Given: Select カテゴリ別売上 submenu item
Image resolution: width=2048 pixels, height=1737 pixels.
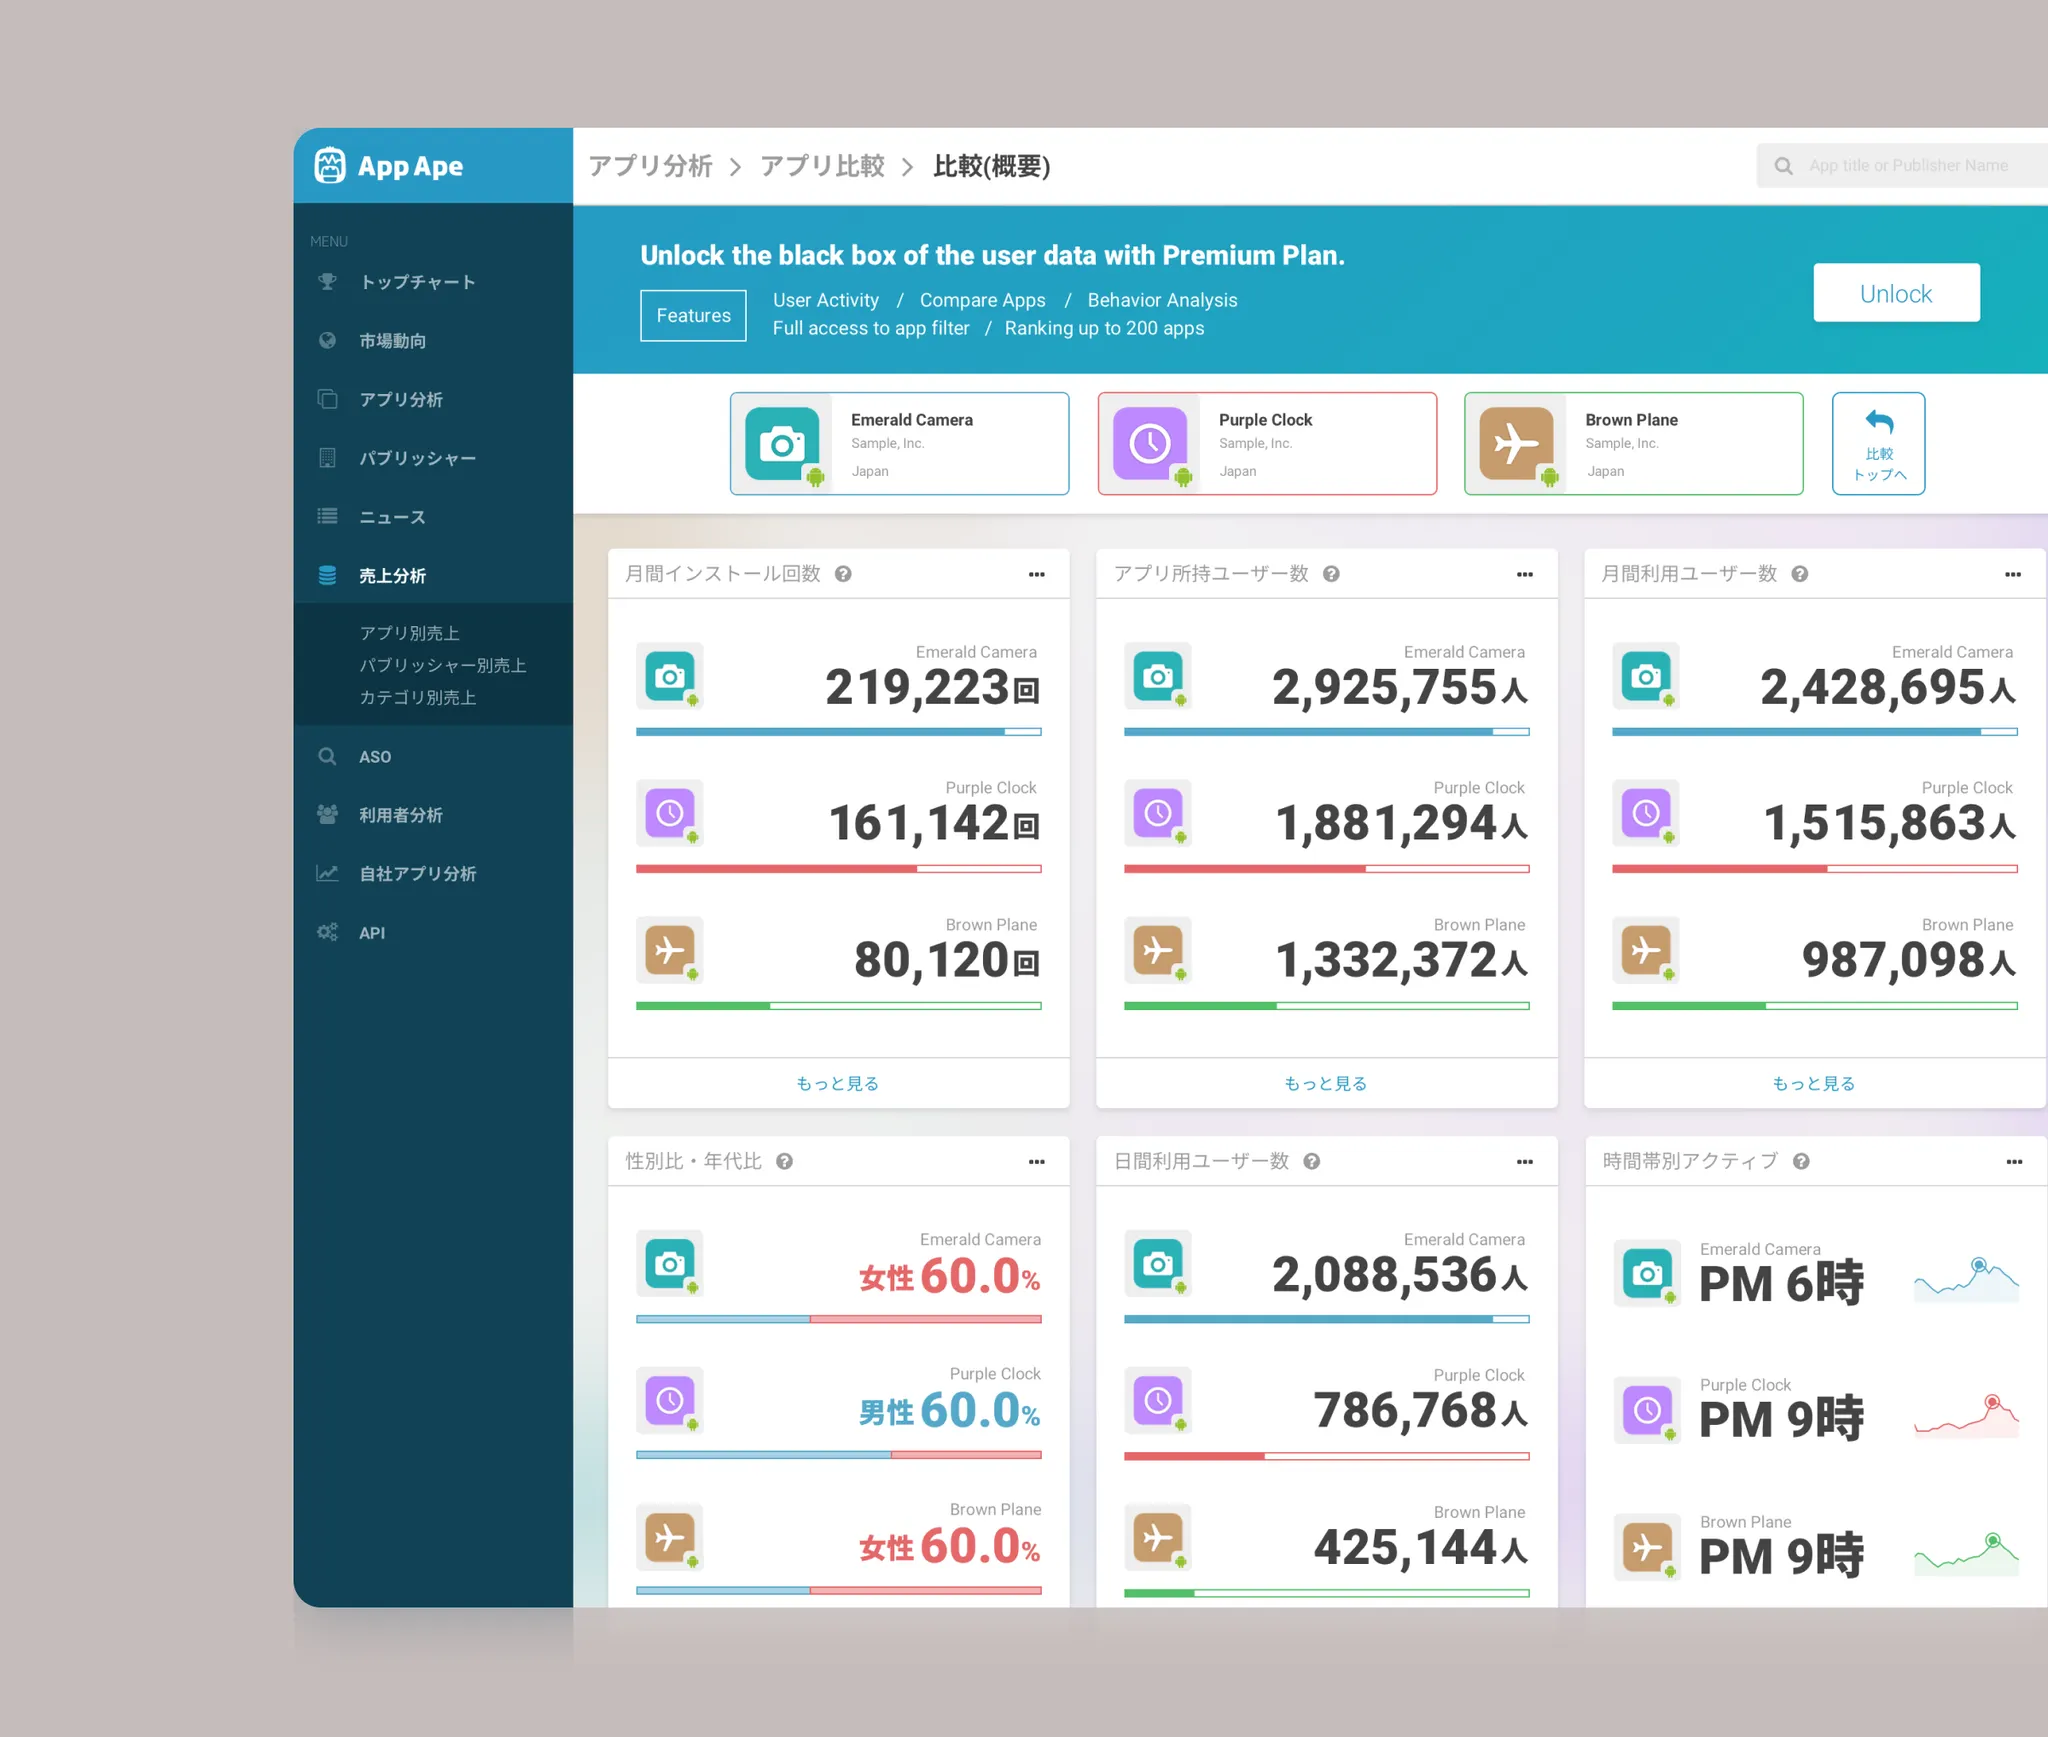Looking at the screenshot, I should coord(418,697).
